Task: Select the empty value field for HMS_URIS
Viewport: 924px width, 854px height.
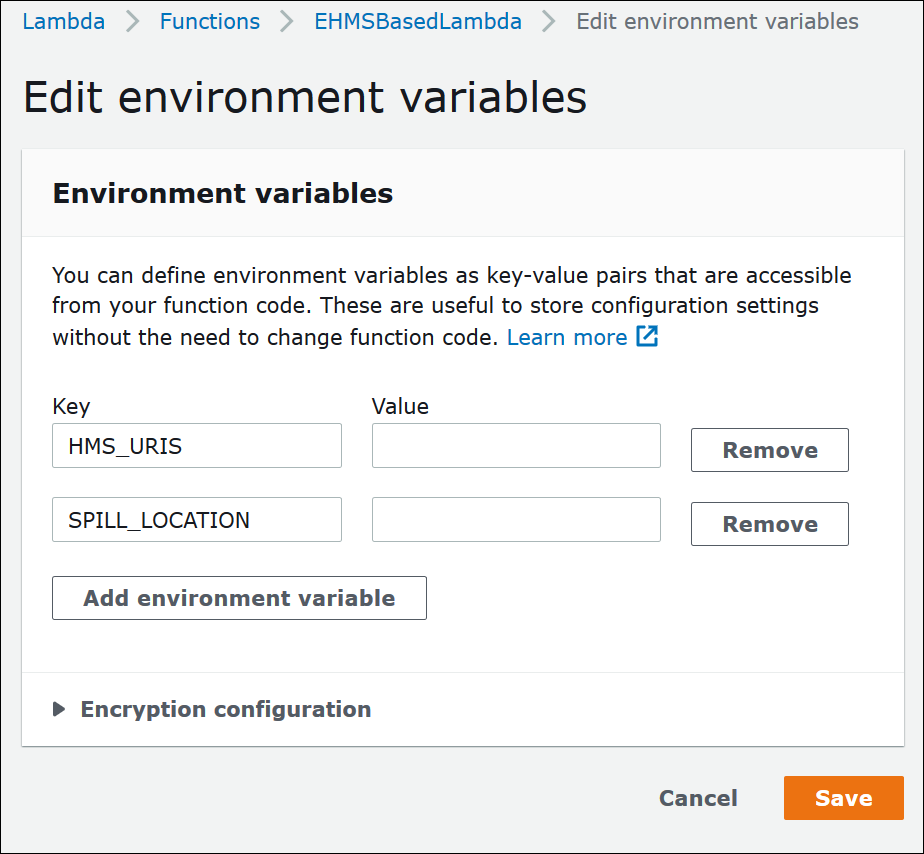Action: tap(515, 445)
